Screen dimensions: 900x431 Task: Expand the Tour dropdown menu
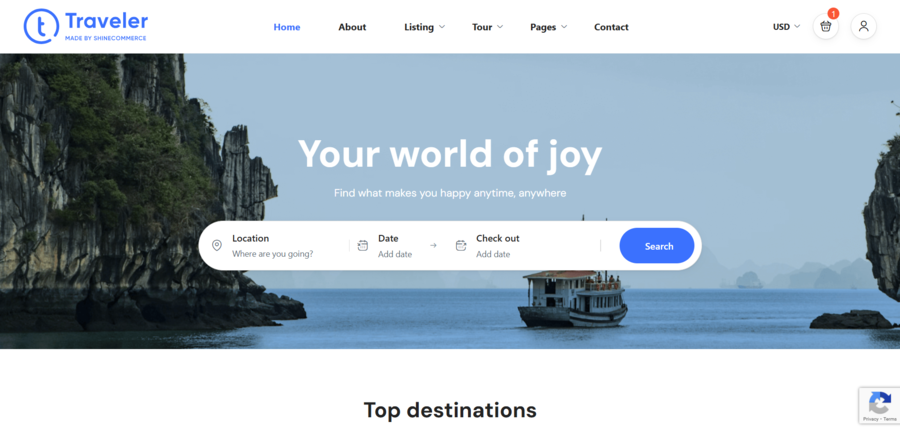pos(487,27)
